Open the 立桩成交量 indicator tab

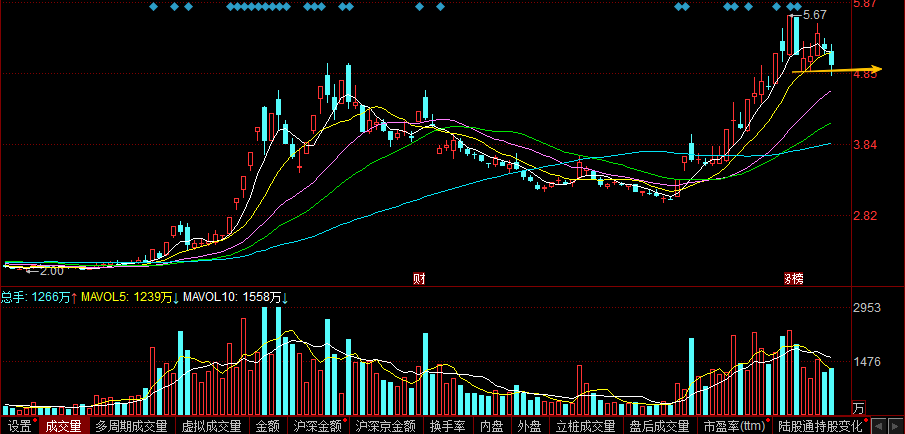point(585,426)
